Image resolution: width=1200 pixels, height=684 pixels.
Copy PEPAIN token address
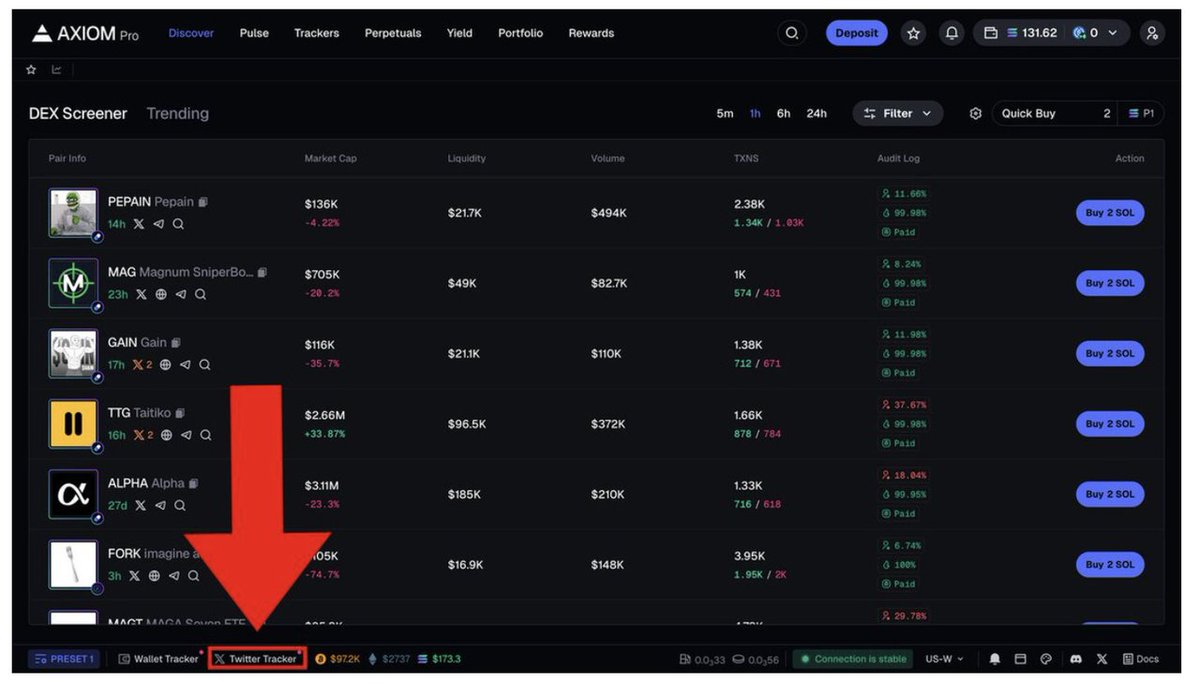click(203, 202)
